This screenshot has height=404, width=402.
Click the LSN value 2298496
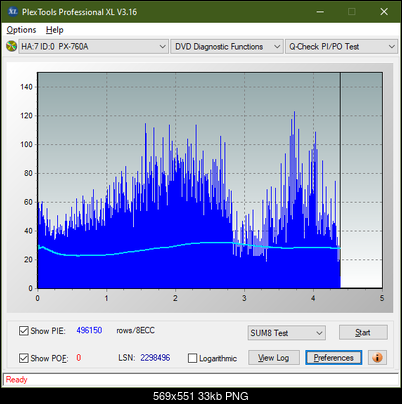pyautogui.click(x=155, y=358)
